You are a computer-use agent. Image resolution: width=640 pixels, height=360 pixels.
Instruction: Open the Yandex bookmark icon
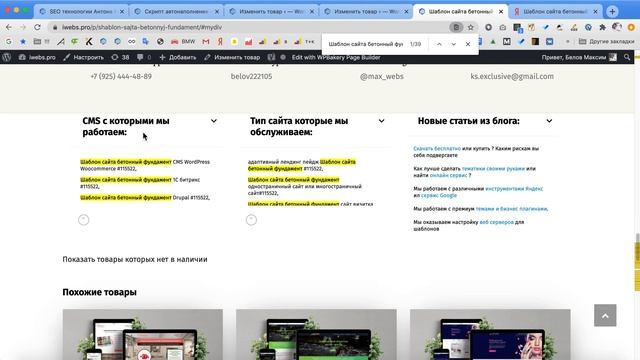(220, 41)
